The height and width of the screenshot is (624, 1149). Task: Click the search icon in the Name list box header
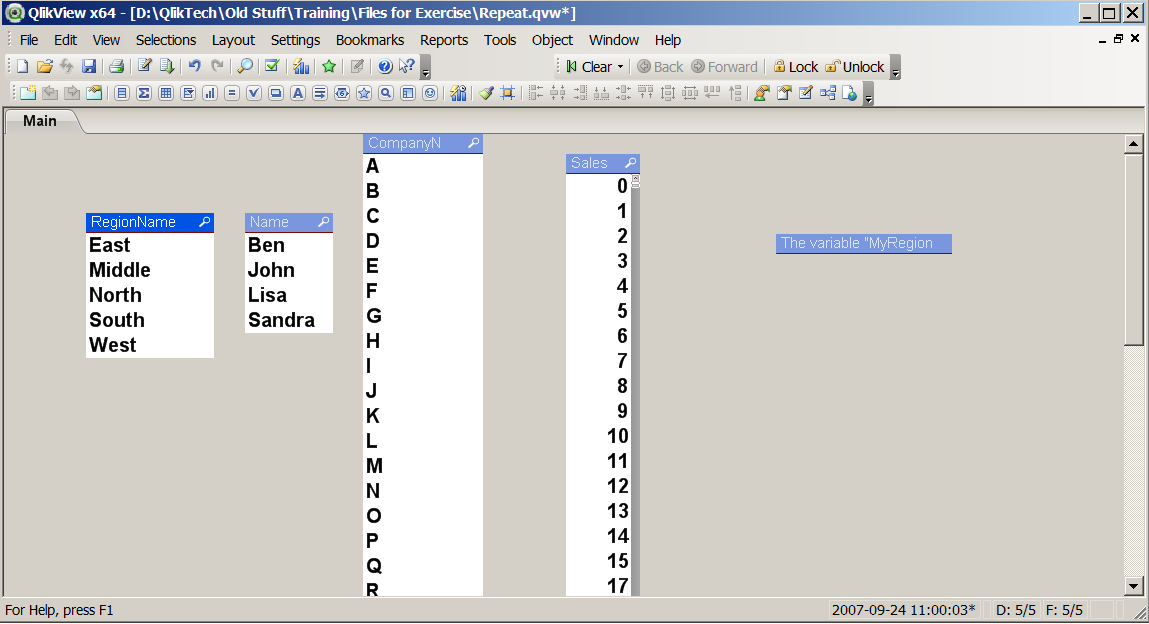coord(323,222)
